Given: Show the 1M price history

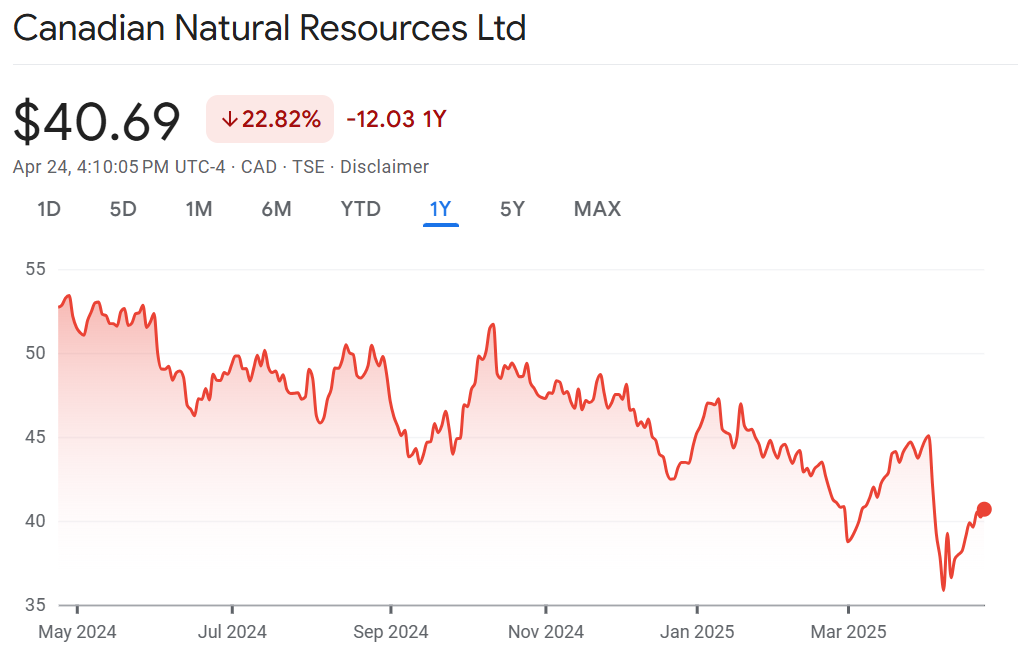Looking at the screenshot, I should tap(199, 209).
